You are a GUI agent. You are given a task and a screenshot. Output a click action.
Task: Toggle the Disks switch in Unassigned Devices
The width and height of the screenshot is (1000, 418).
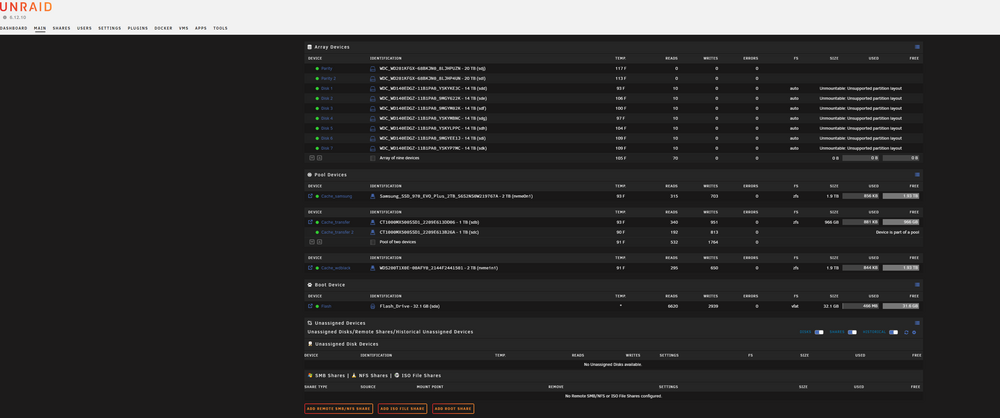[x=819, y=332]
